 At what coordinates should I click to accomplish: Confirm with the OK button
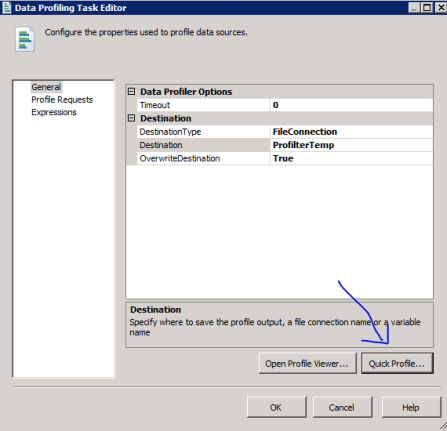coord(276,407)
